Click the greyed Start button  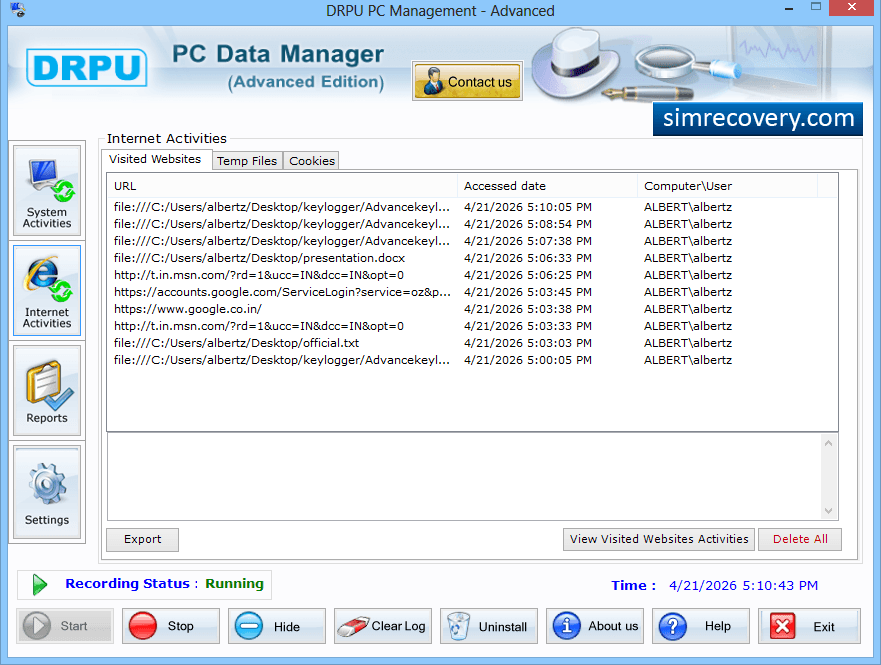click(x=65, y=626)
